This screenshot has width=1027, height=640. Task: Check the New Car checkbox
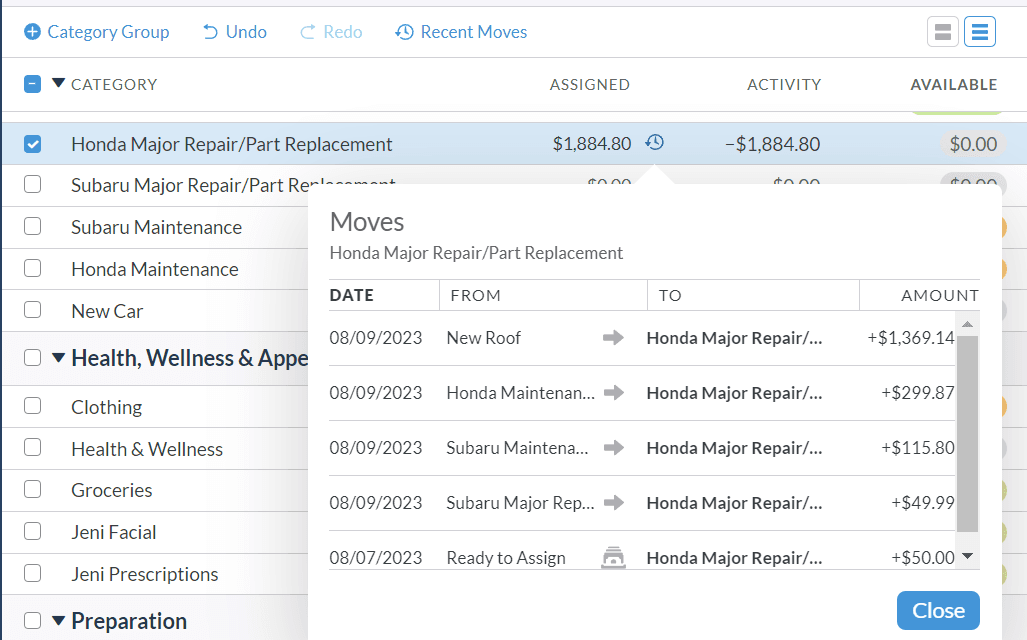point(32,310)
